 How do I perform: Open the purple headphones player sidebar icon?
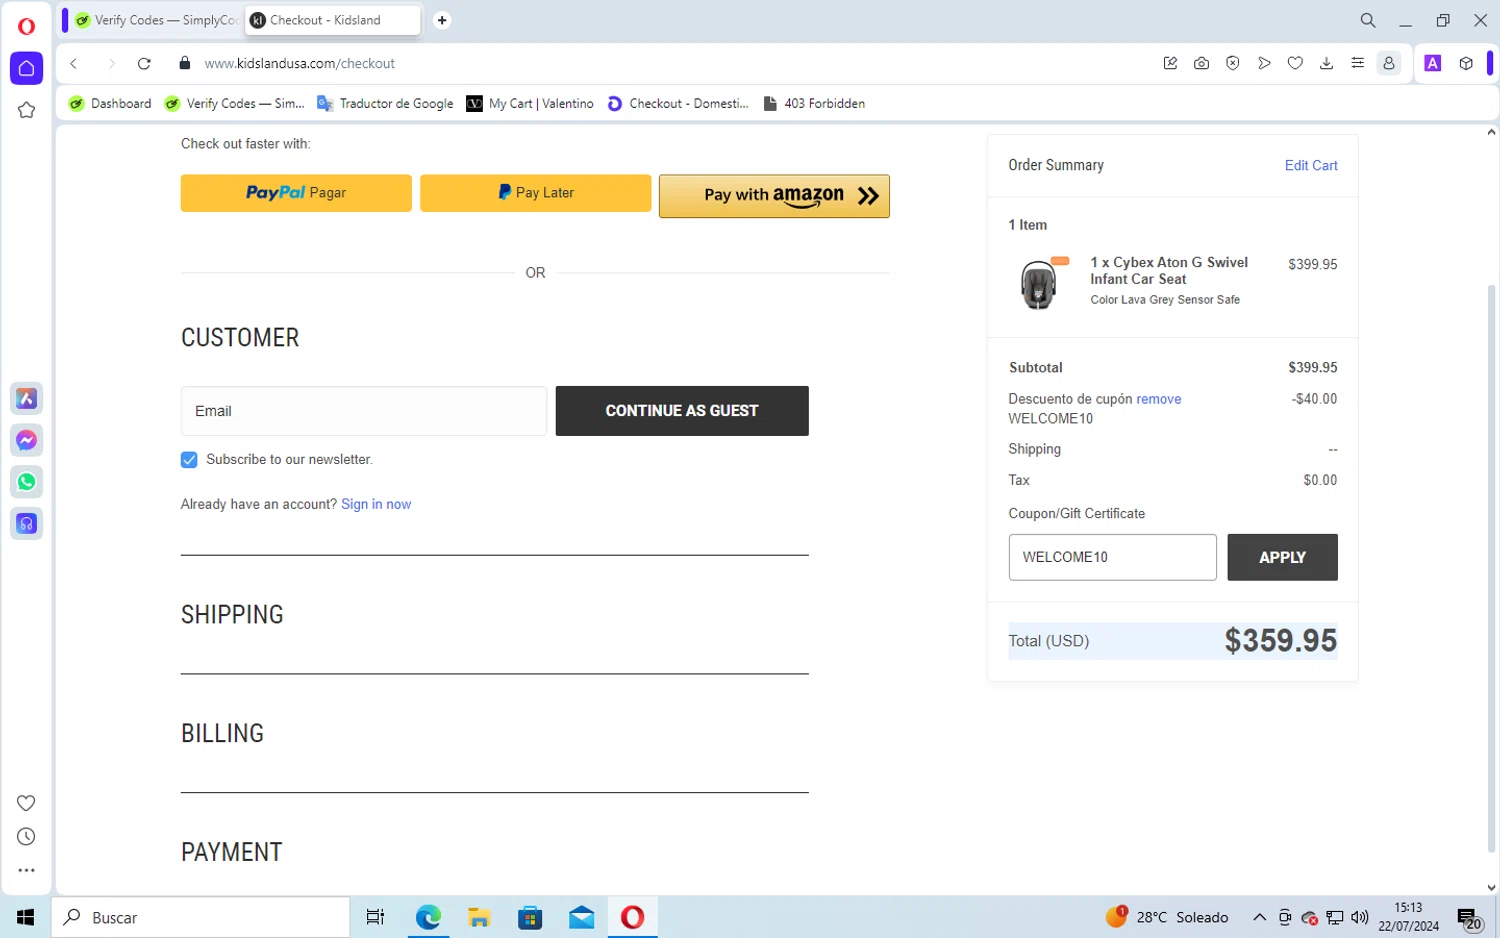coord(27,523)
